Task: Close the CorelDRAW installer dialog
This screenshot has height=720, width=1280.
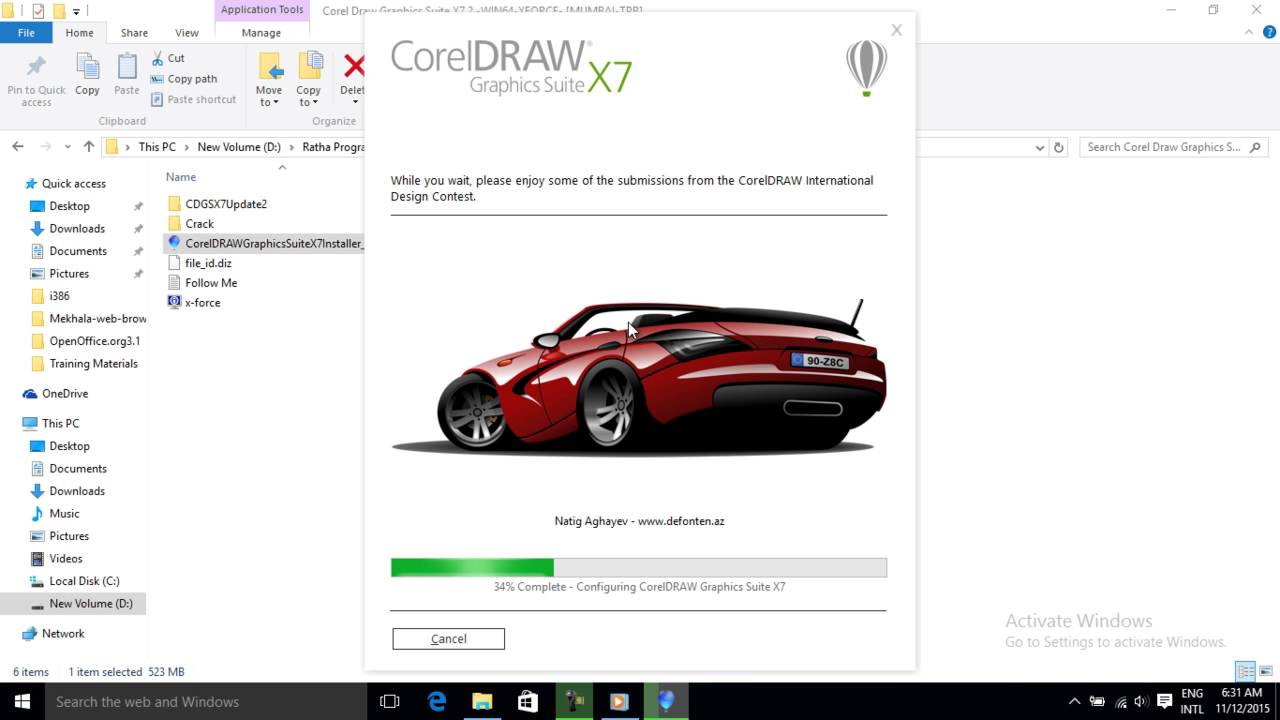Action: coord(896,30)
